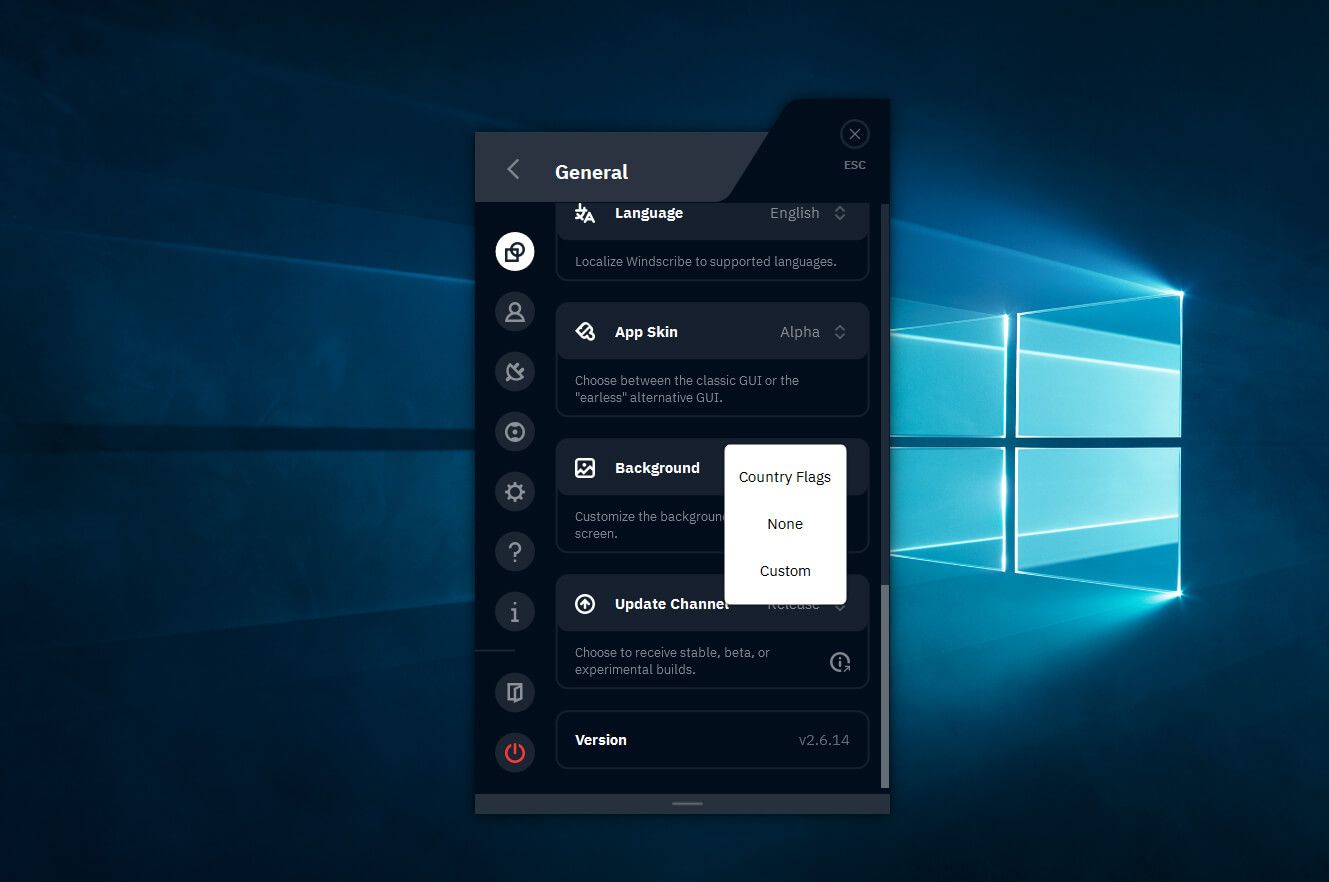Open Update Channel info link icon
The image size is (1329, 882).
tap(840, 662)
